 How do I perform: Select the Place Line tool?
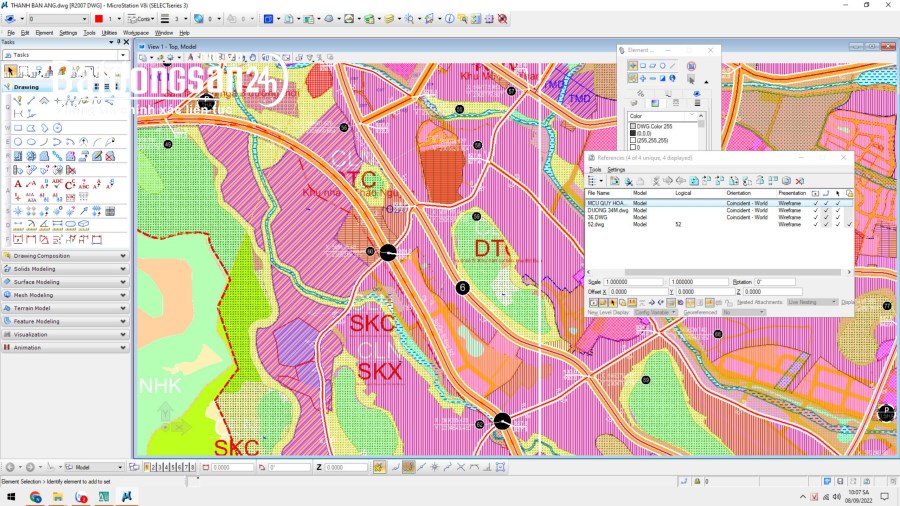(x=31, y=101)
